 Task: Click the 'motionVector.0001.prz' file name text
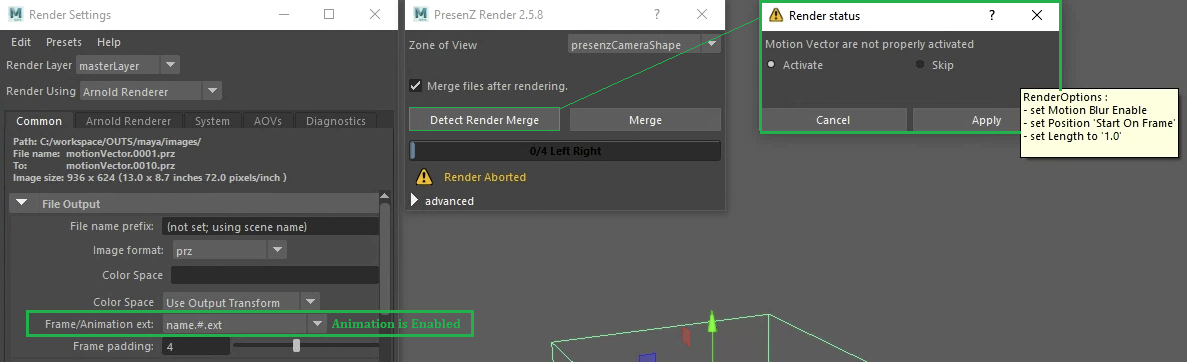pos(120,154)
